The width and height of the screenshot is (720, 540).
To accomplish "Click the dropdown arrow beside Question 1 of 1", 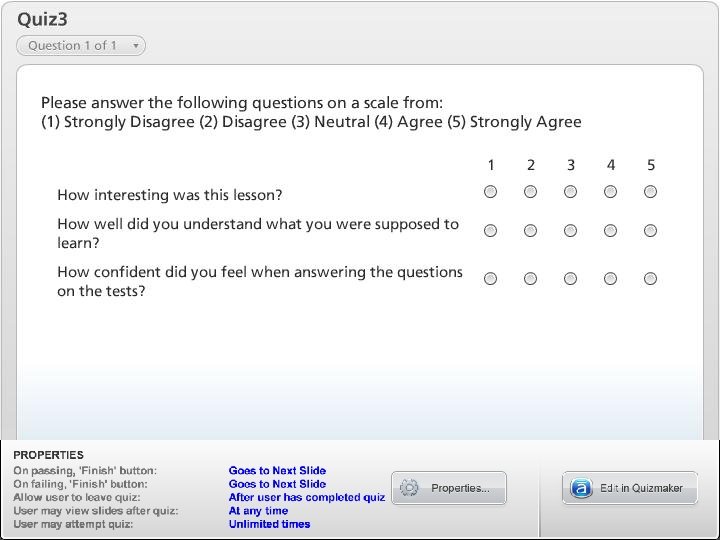I will point(135,45).
